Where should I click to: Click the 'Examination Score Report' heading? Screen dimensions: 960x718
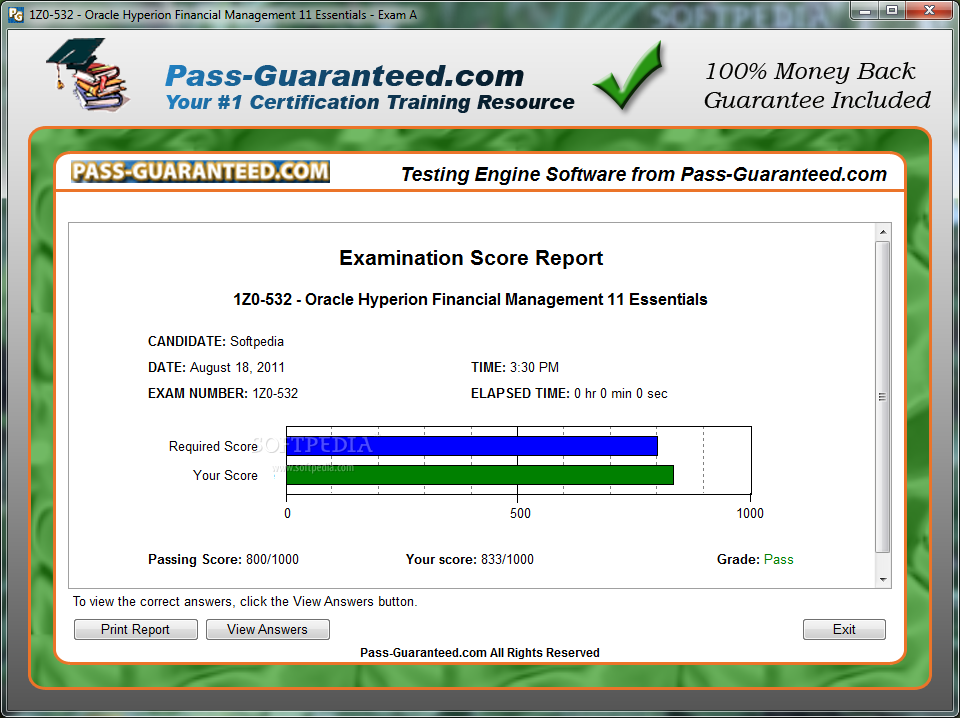click(471, 258)
